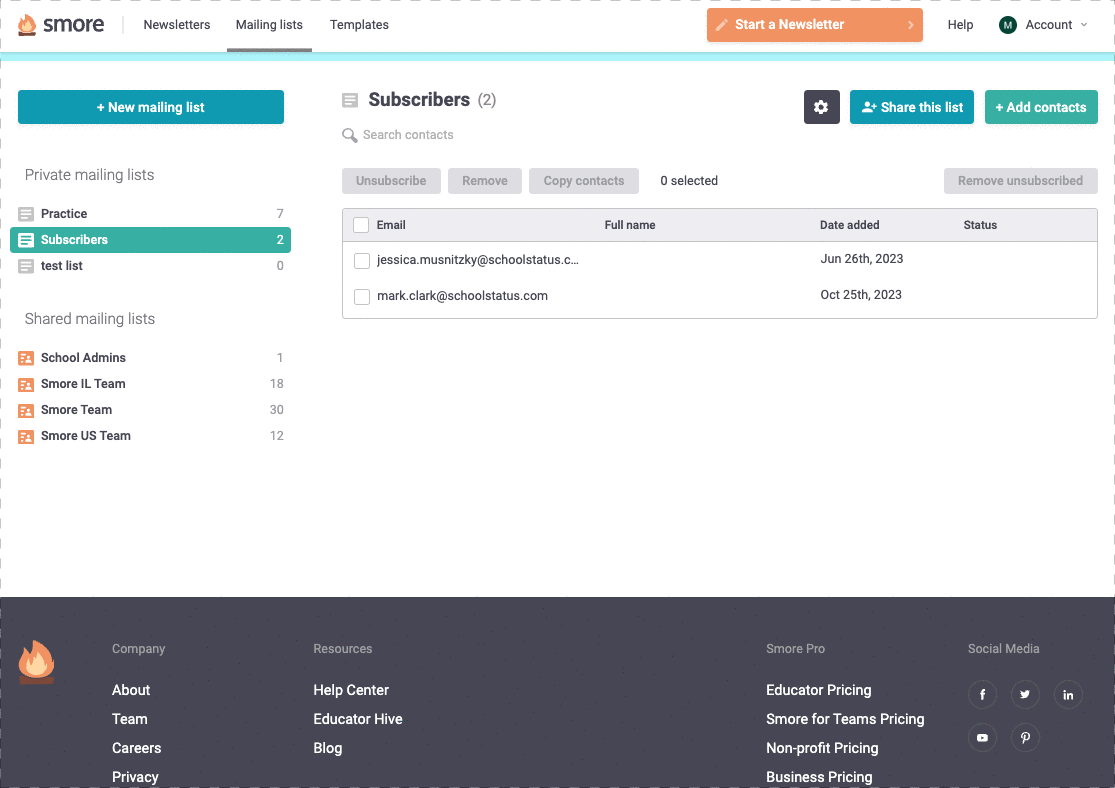
Task: Open the YouTube social media icon
Action: 982,738
